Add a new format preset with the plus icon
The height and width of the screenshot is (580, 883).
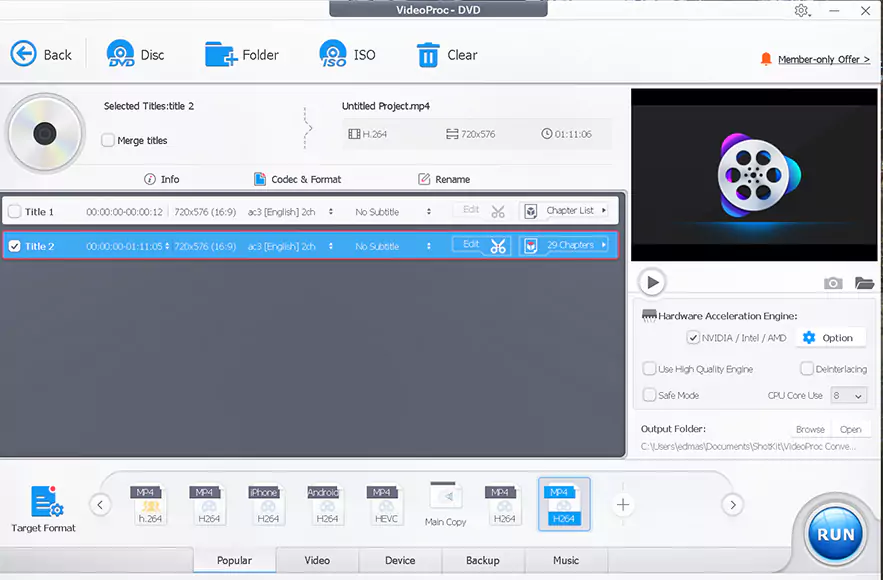[623, 505]
